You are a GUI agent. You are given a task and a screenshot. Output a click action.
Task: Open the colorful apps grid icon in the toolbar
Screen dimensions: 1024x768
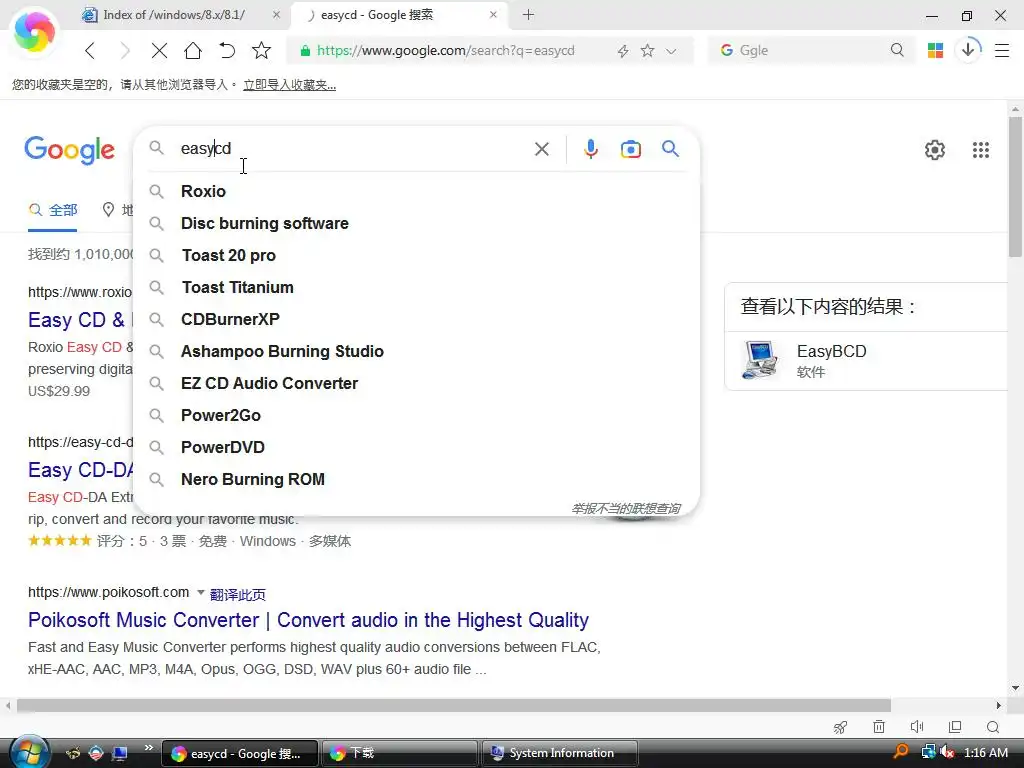click(935, 50)
